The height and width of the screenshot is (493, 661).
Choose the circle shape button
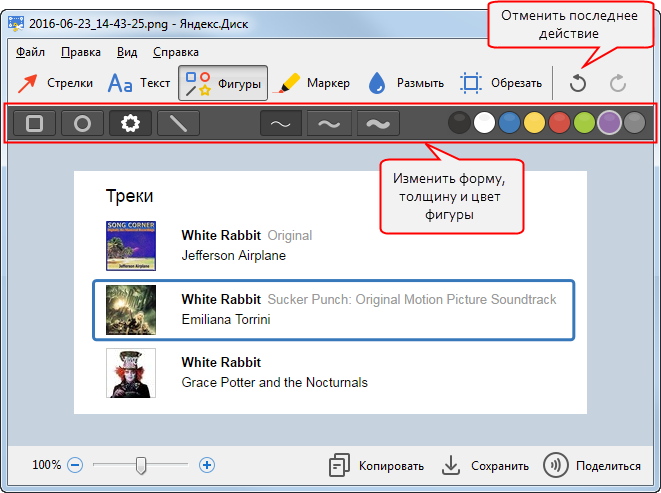[x=83, y=123]
